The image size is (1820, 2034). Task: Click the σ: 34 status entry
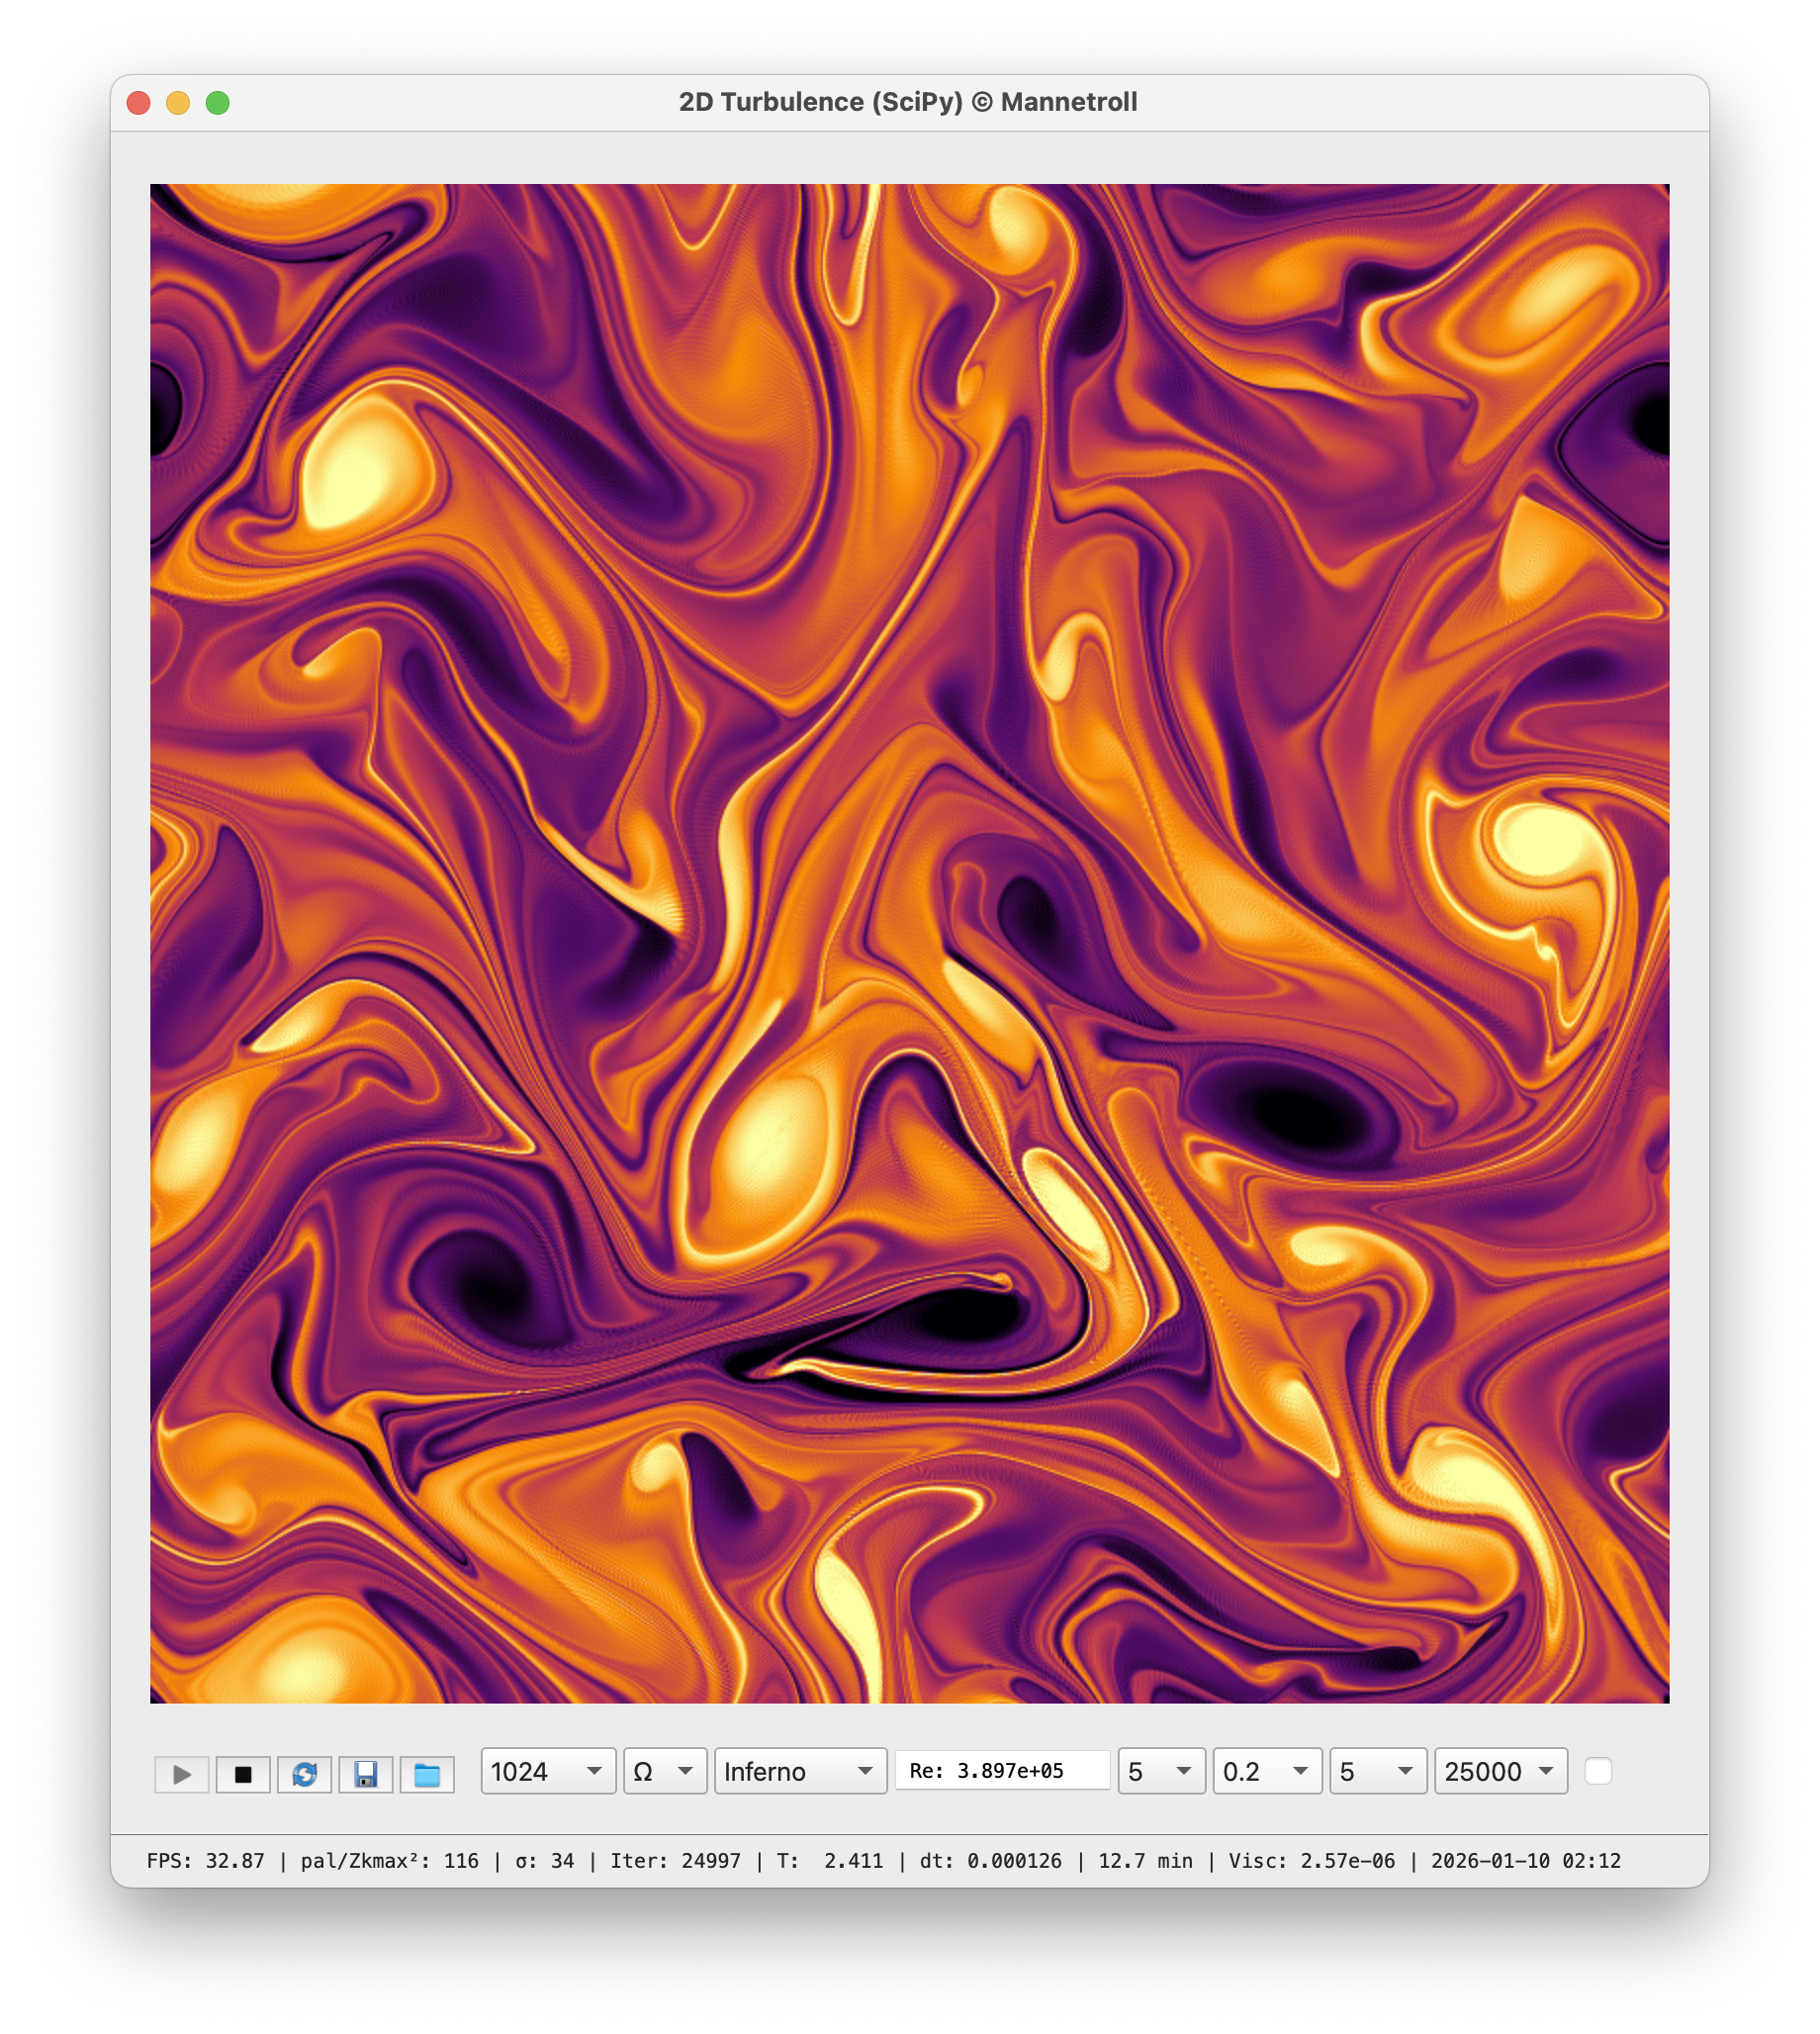click(544, 1861)
